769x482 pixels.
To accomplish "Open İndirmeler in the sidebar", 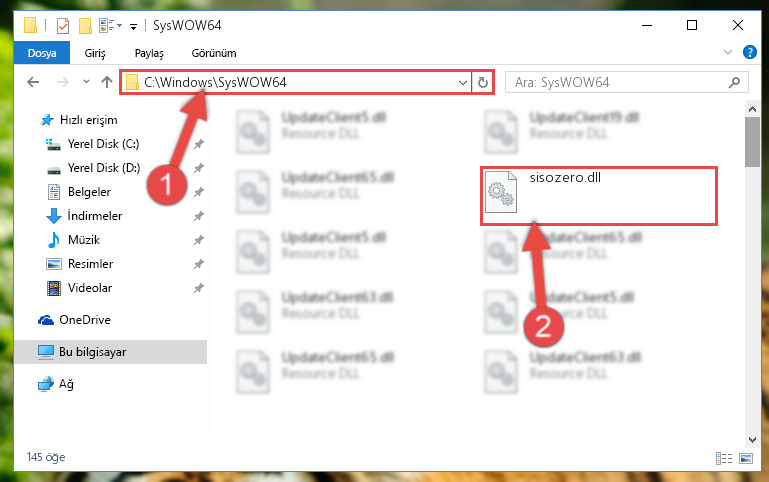I will [x=95, y=216].
